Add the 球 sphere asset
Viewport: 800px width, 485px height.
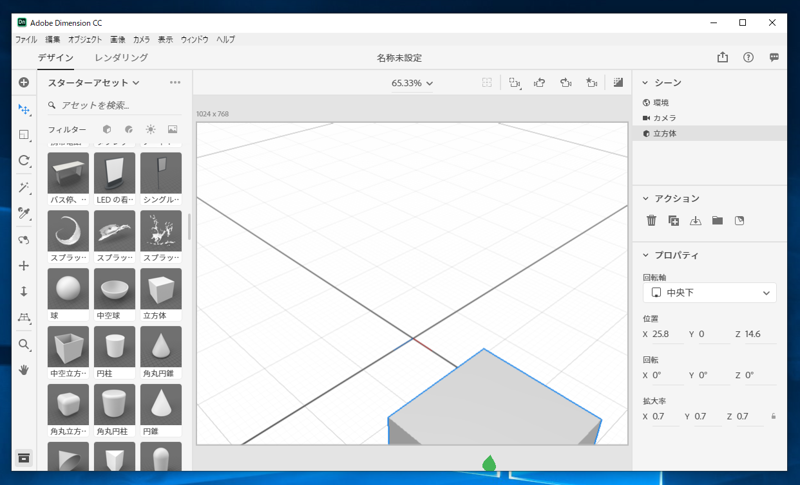(68, 289)
